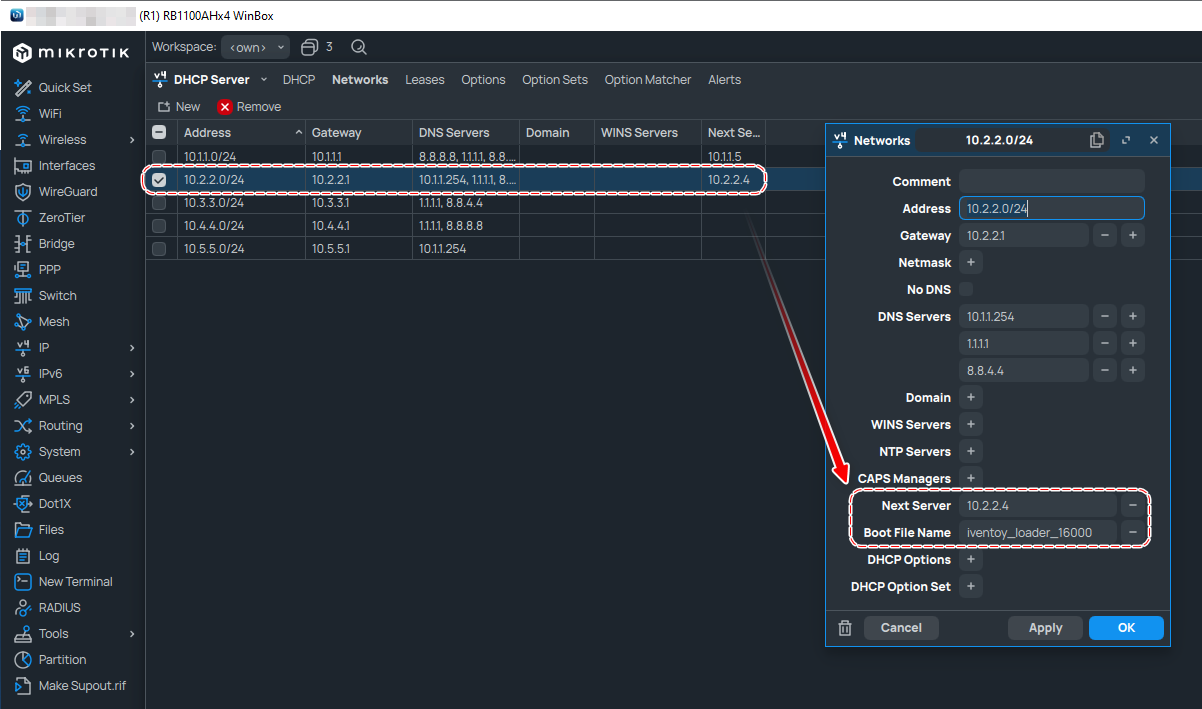Click the Gateway input field
This screenshot has width=1202, height=709.
click(x=1022, y=236)
